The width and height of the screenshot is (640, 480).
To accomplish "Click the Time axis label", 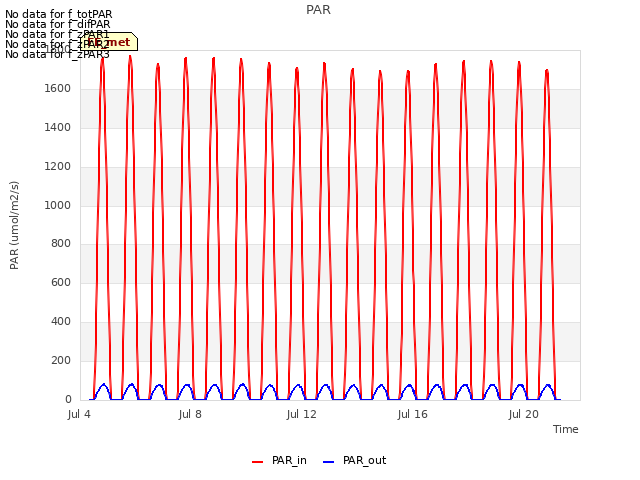I will pyautogui.click(x=566, y=429).
